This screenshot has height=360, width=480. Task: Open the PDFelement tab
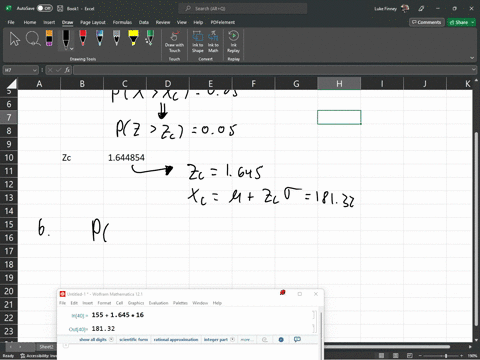tap(223, 22)
